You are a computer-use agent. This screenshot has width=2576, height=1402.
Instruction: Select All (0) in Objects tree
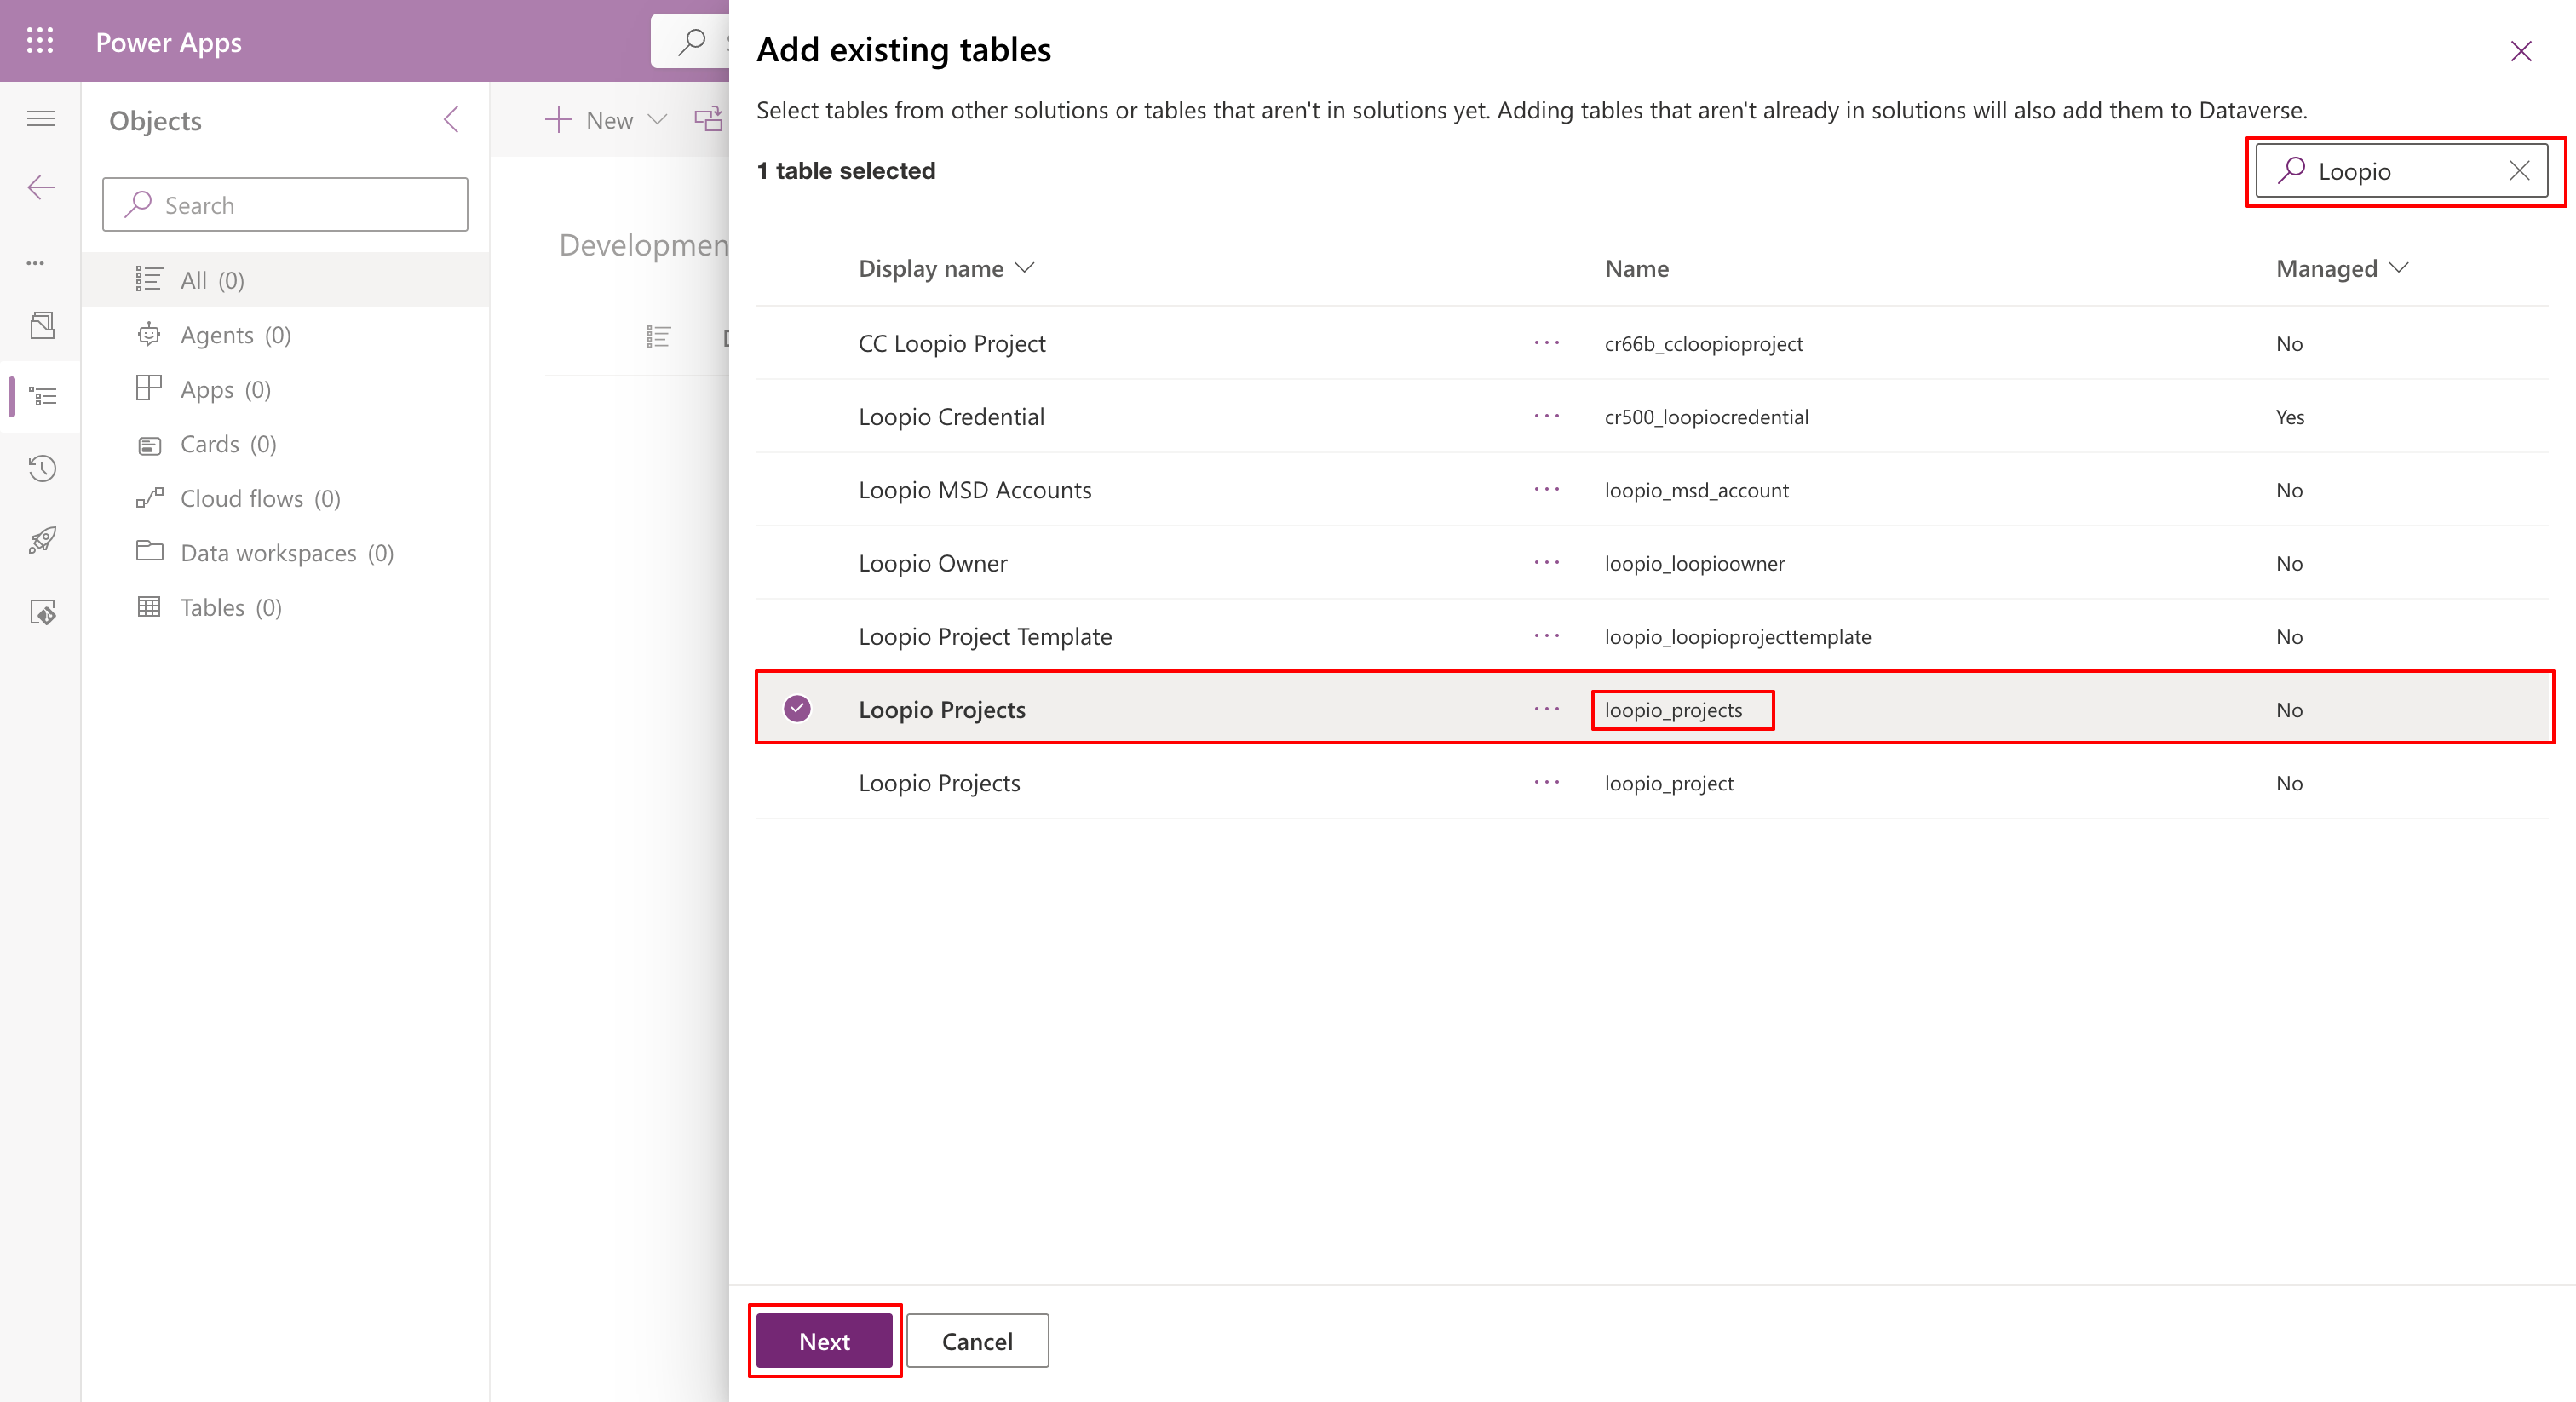point(287,280)
